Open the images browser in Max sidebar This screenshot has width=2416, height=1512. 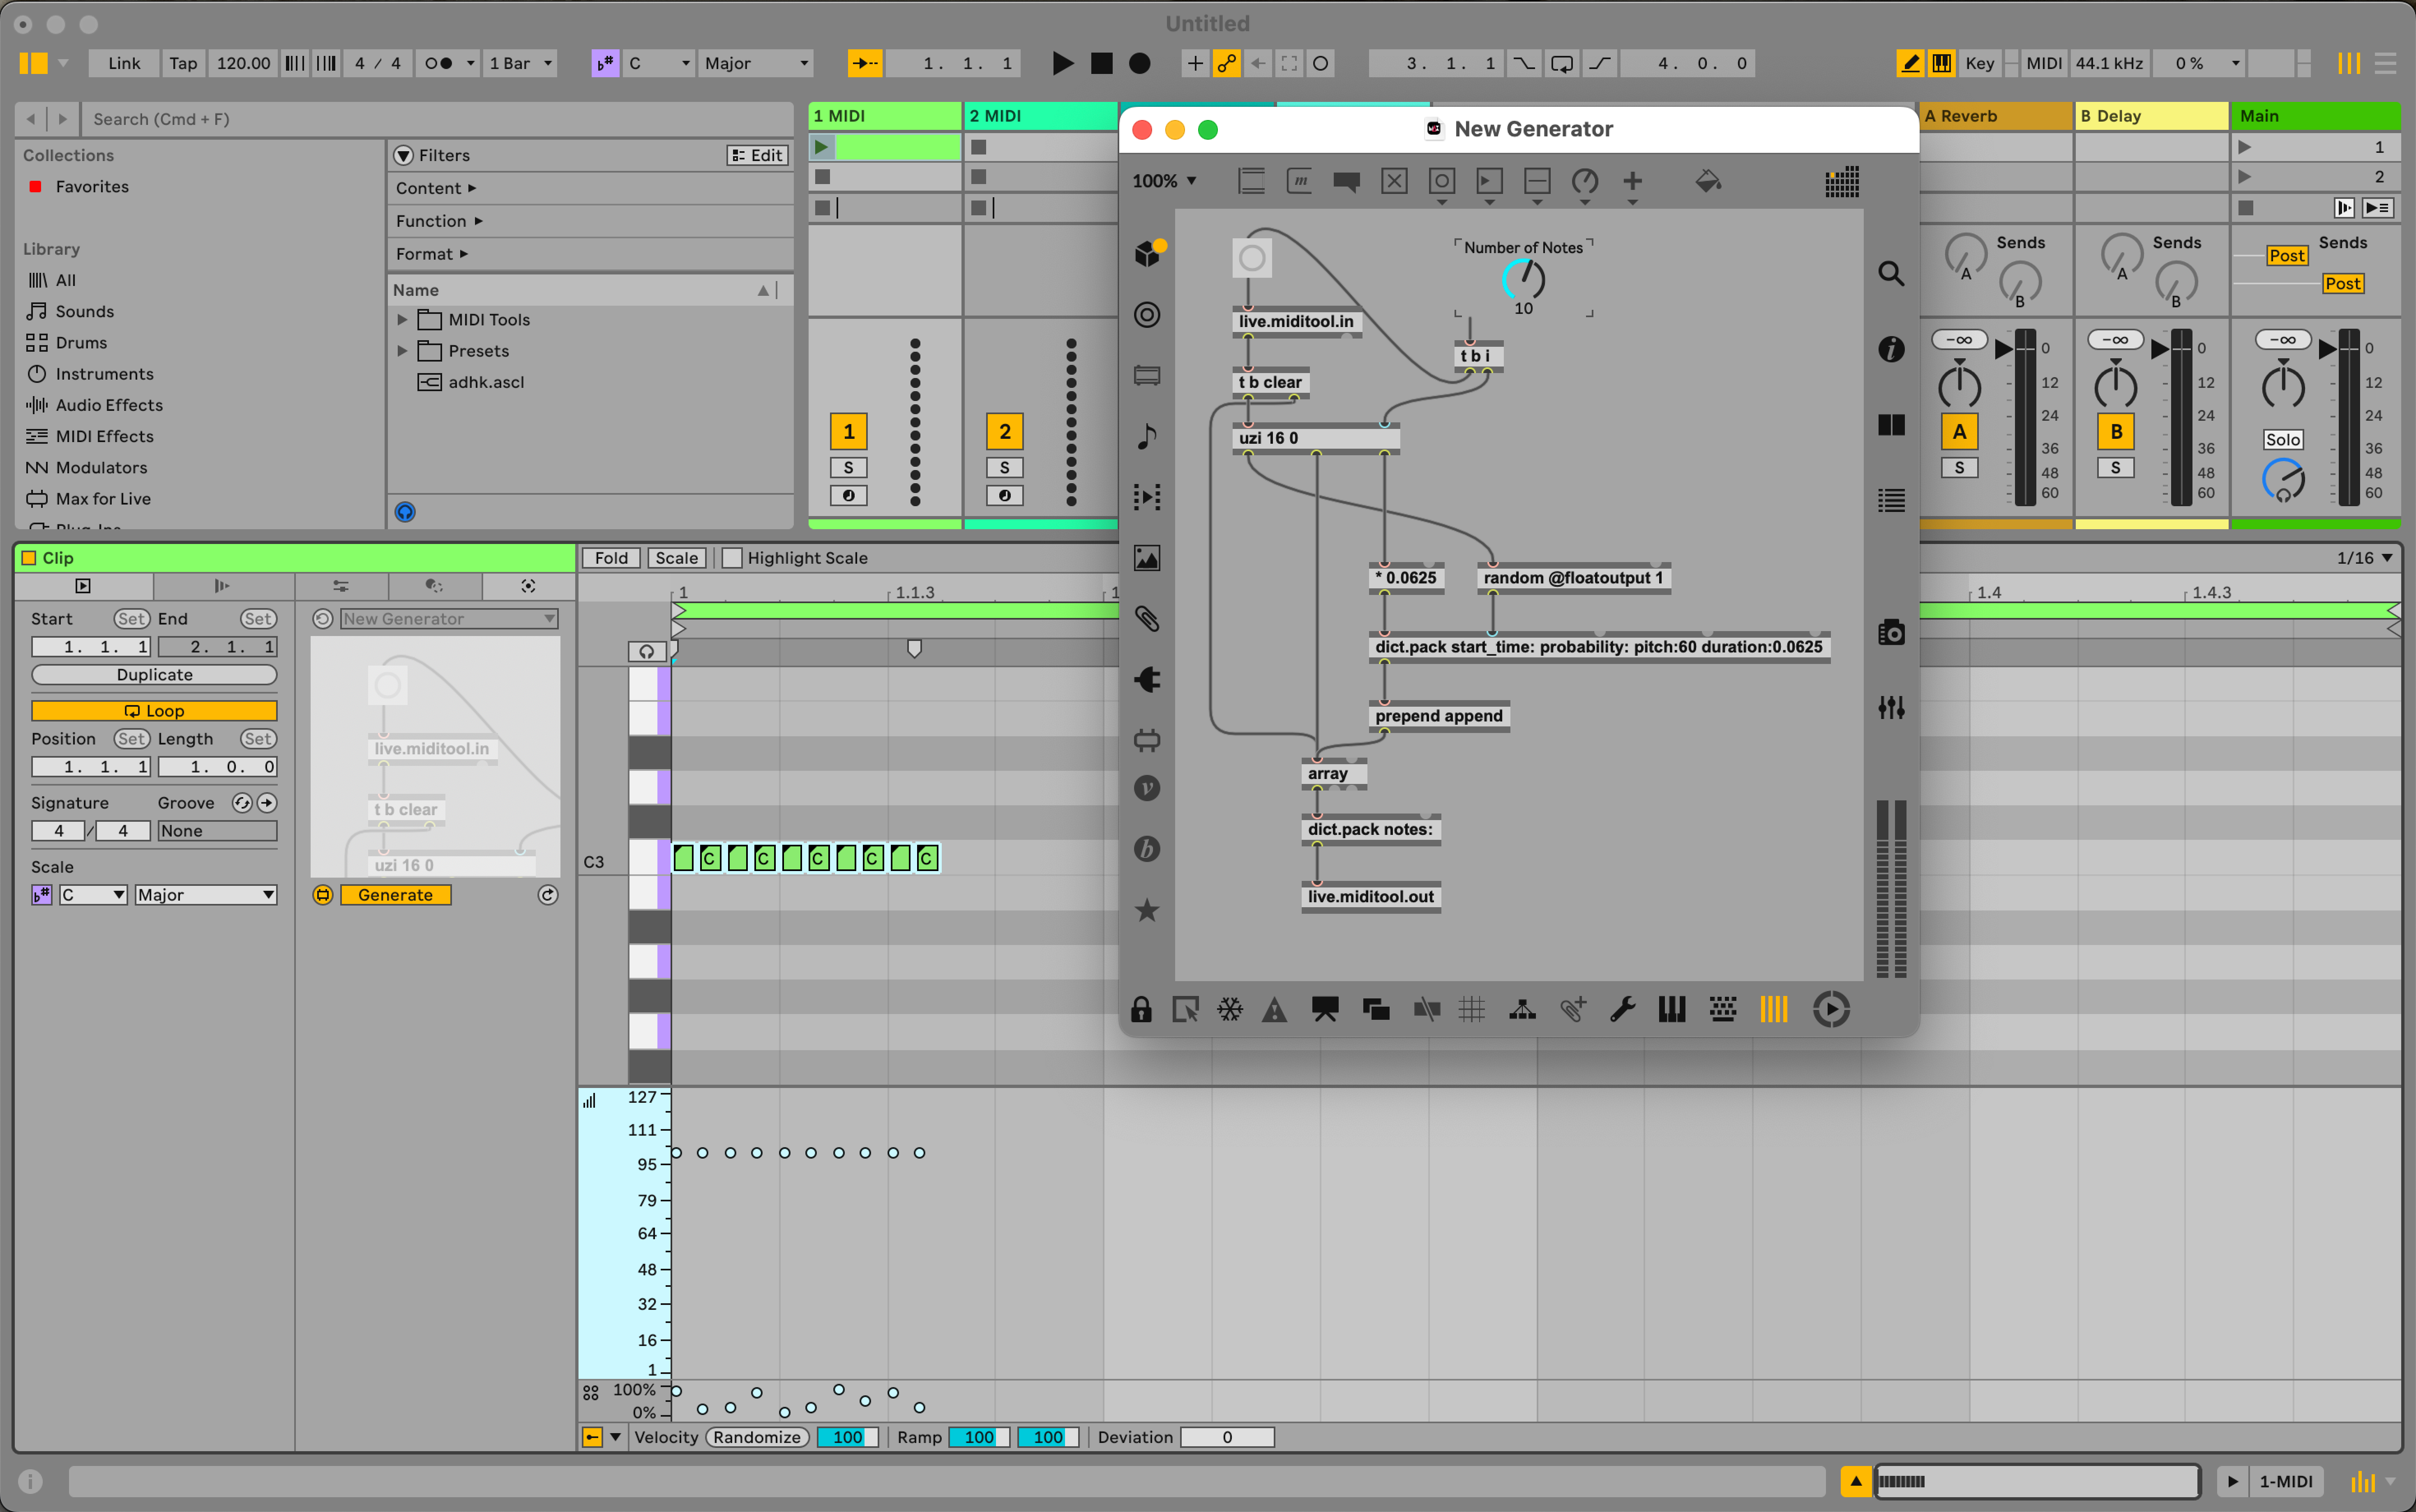coord(1147,558)
